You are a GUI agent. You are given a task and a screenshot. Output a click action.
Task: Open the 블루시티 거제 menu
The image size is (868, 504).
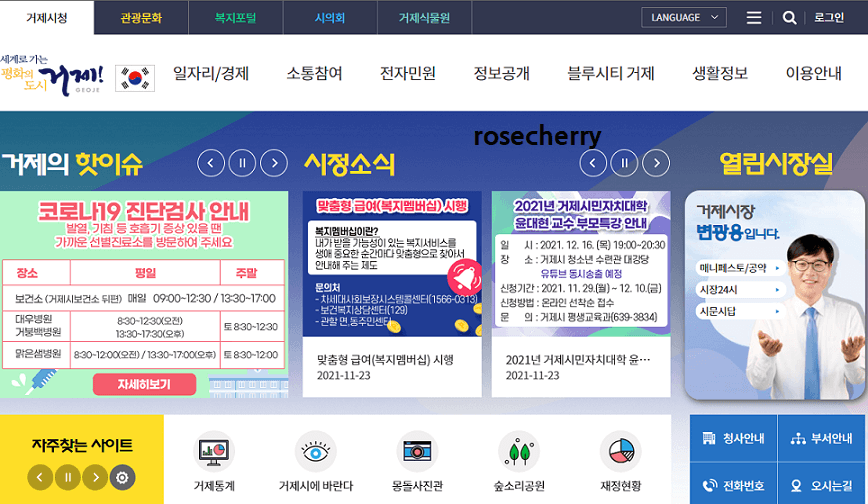[611, 73]
